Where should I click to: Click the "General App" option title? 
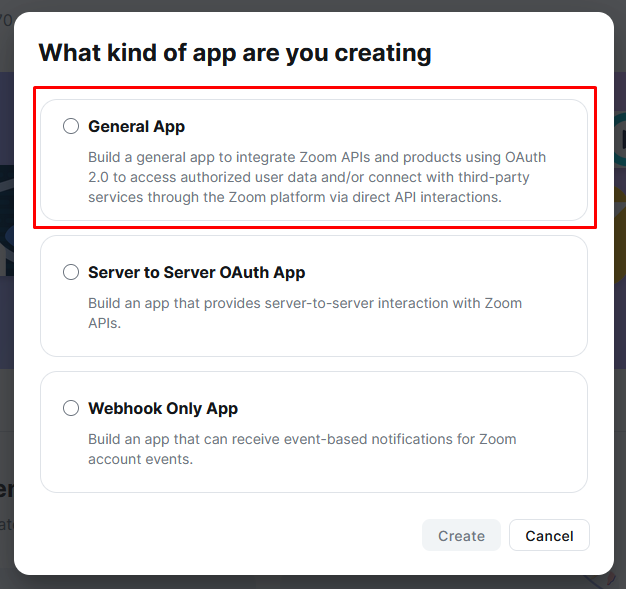(136, 126)
